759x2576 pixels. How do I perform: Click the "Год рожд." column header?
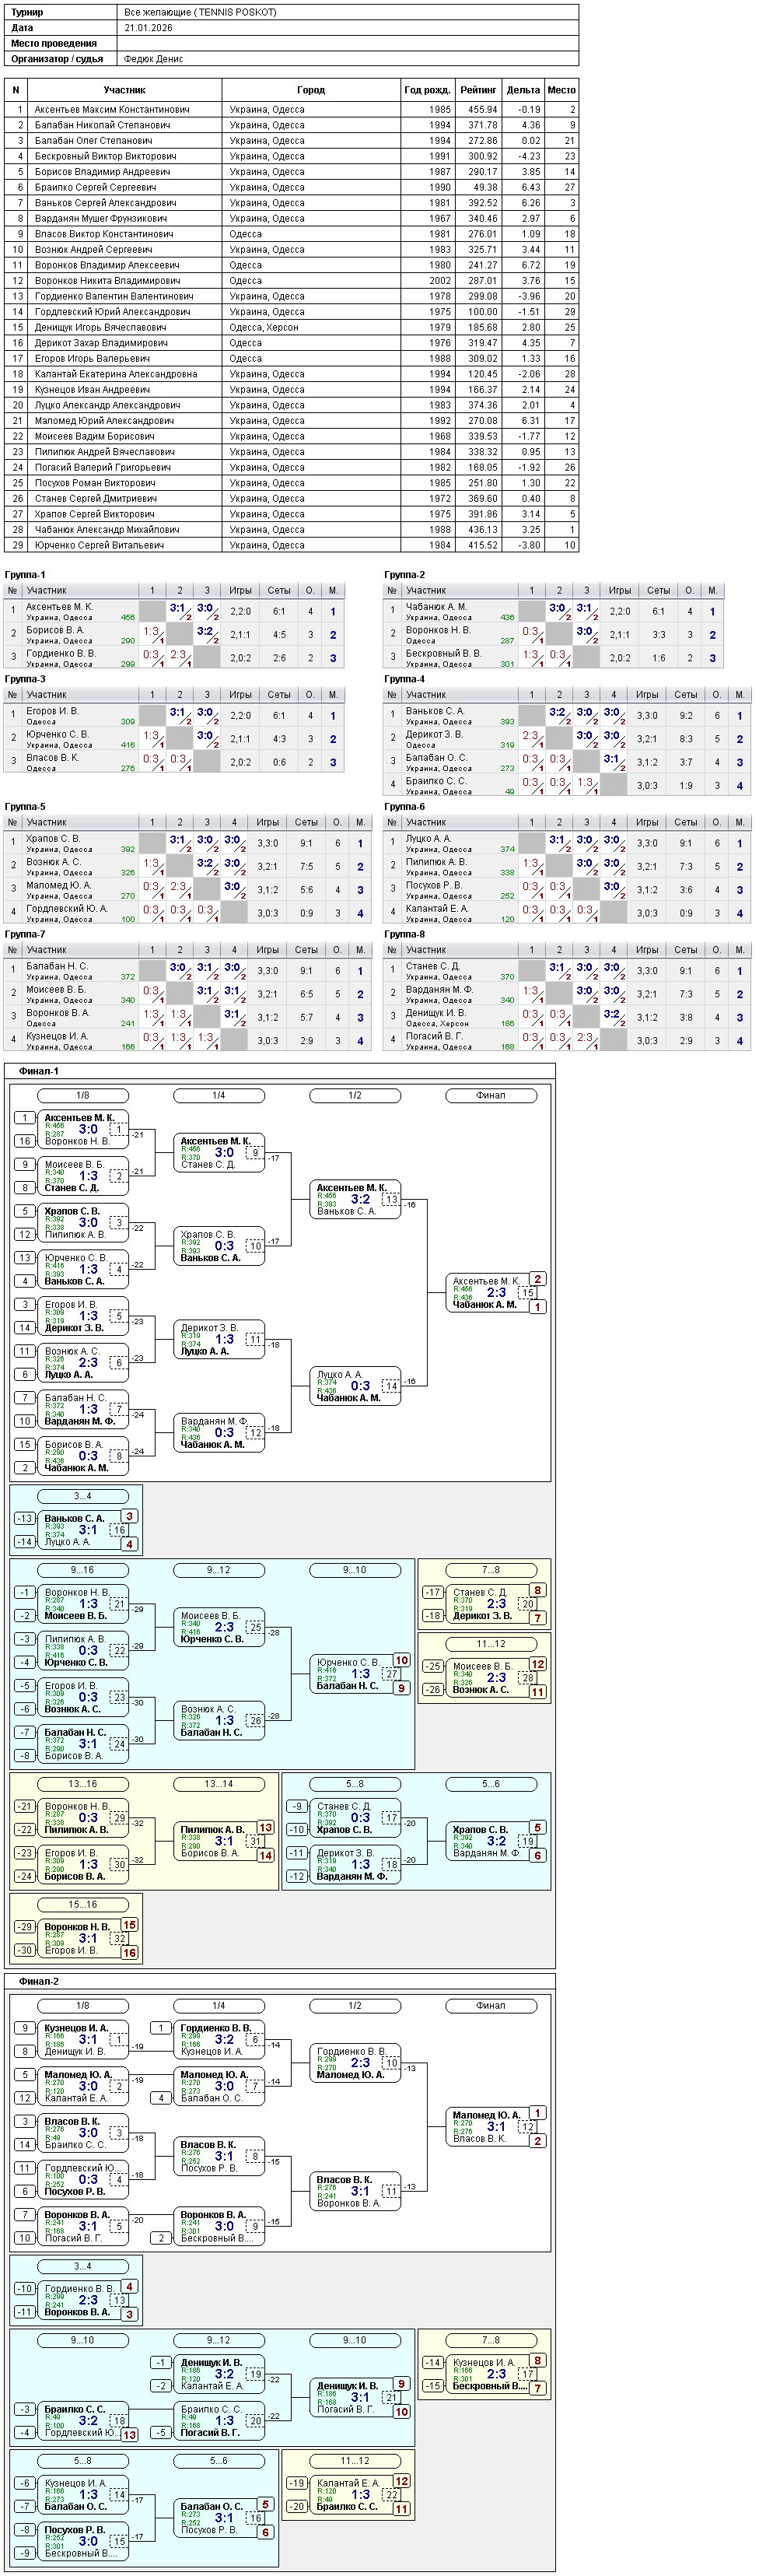click(427, 90)
